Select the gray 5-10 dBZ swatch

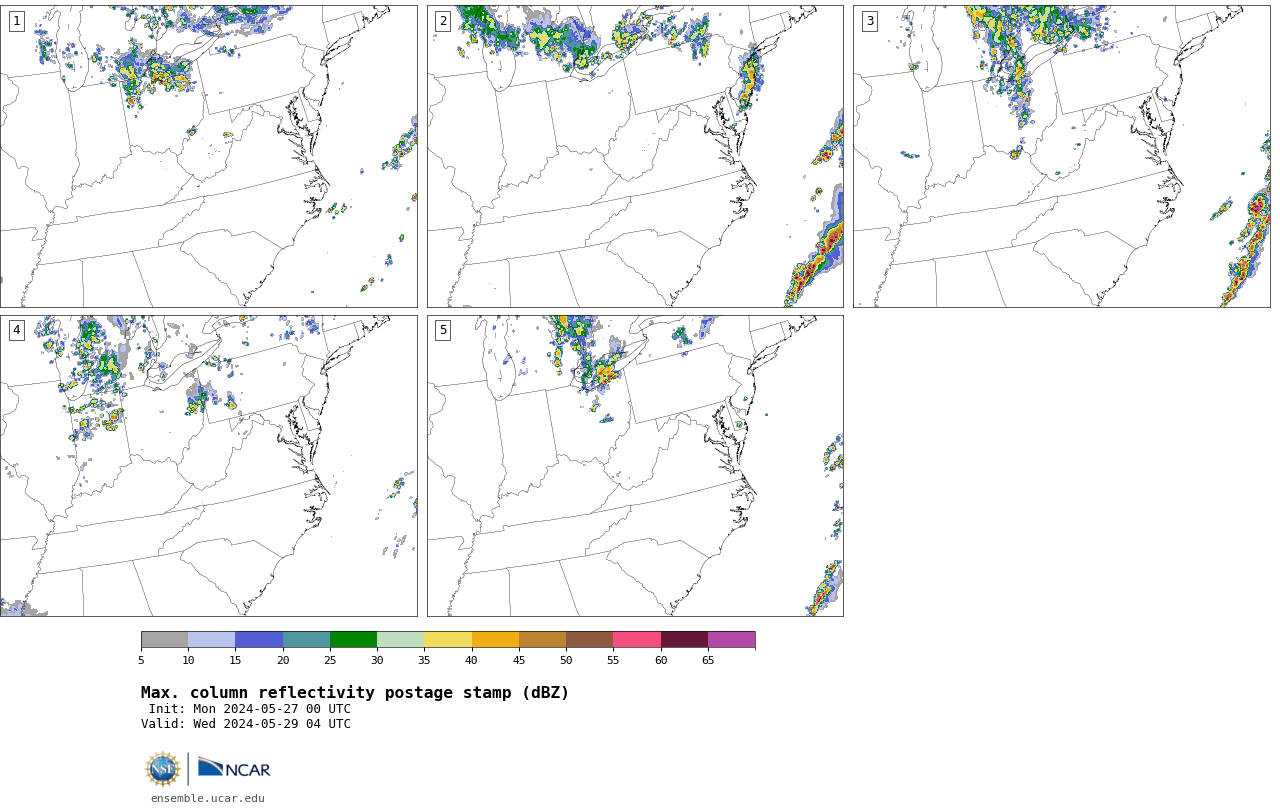point(164,640)
